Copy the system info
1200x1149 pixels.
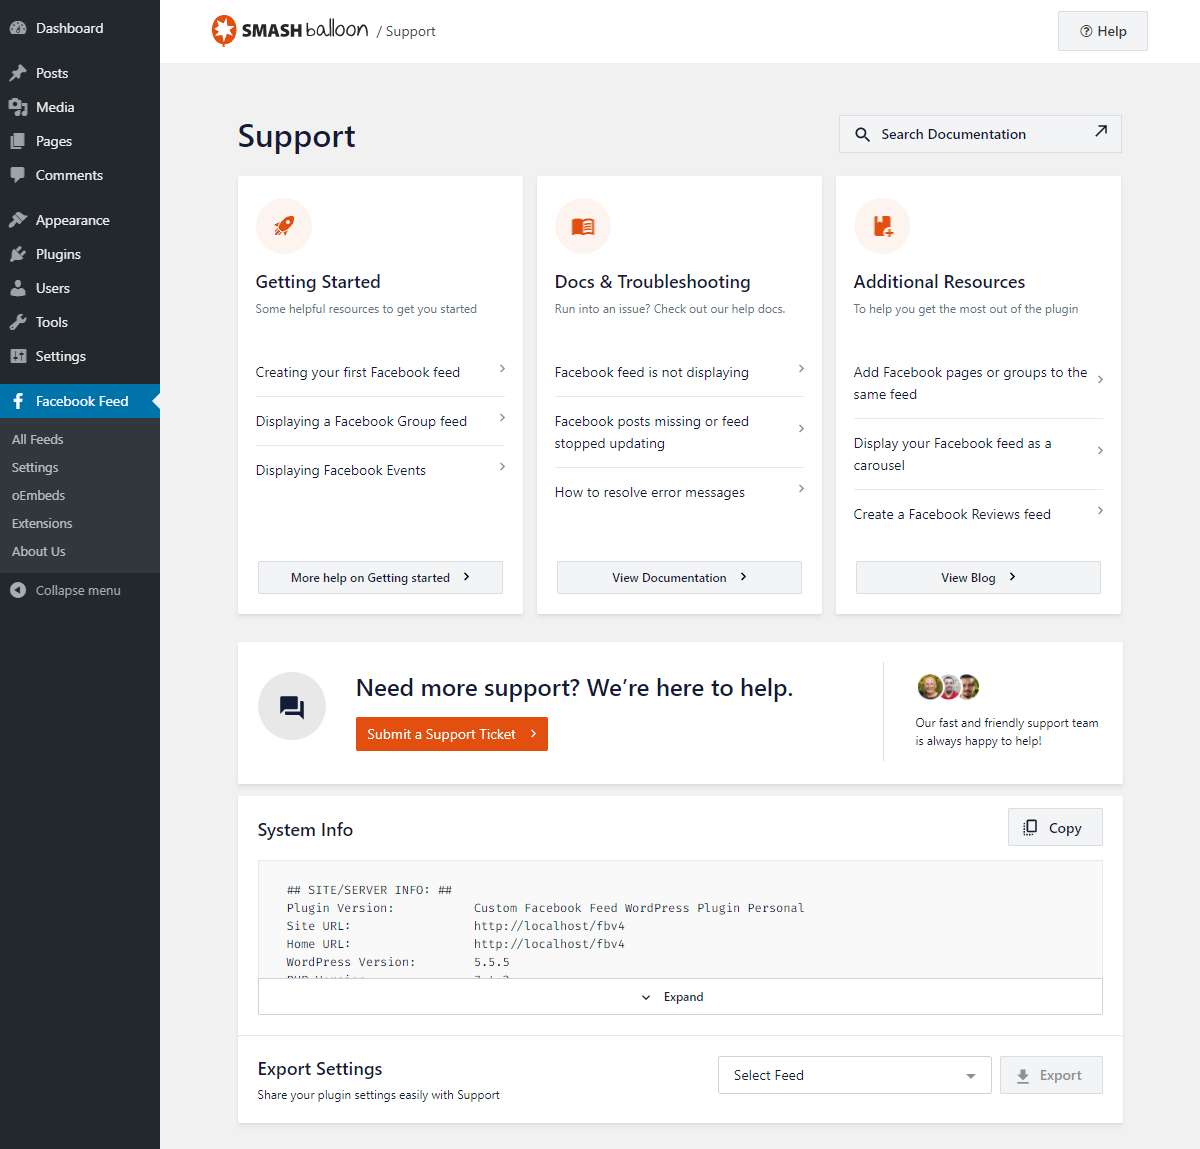pos(1055,828)
